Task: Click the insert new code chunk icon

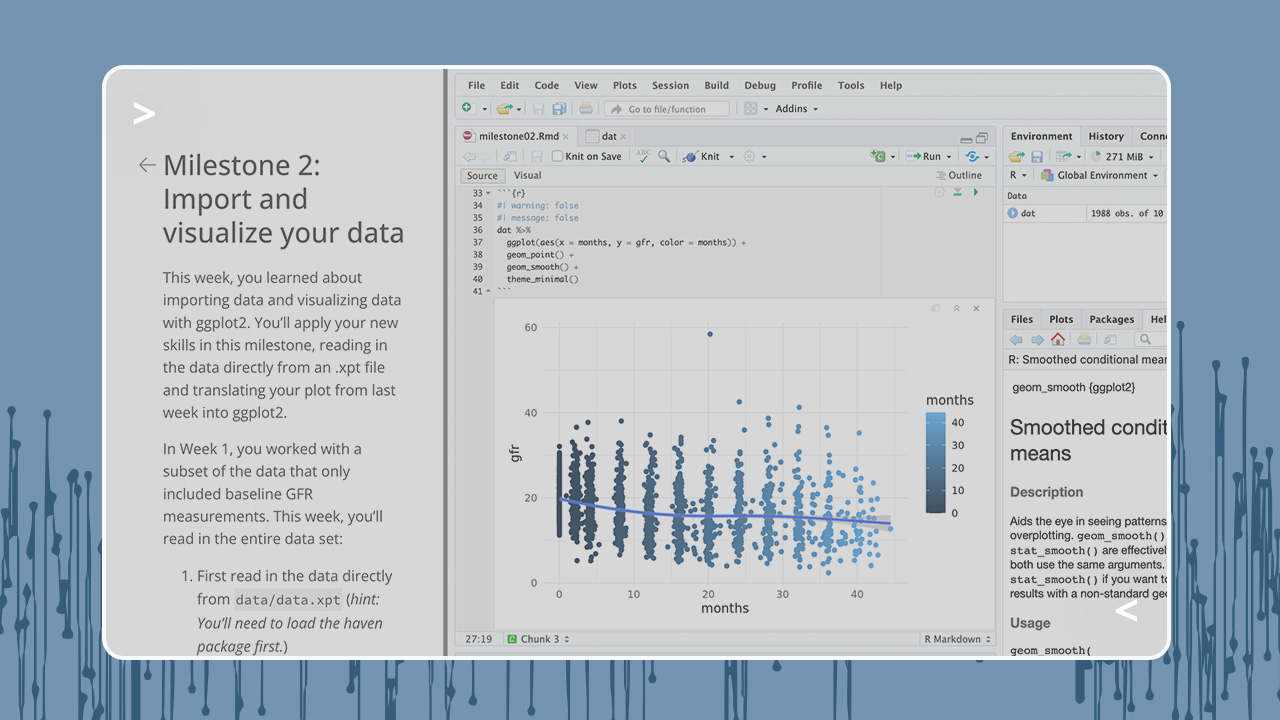Action: tap(878, 157)
